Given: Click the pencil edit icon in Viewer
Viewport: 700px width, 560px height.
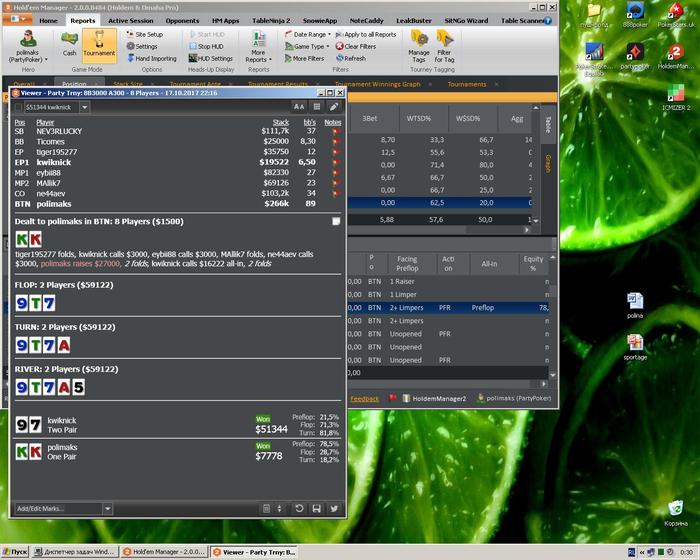Looking at the screenshot, I should pyautogui.click(x=334, y=106).
